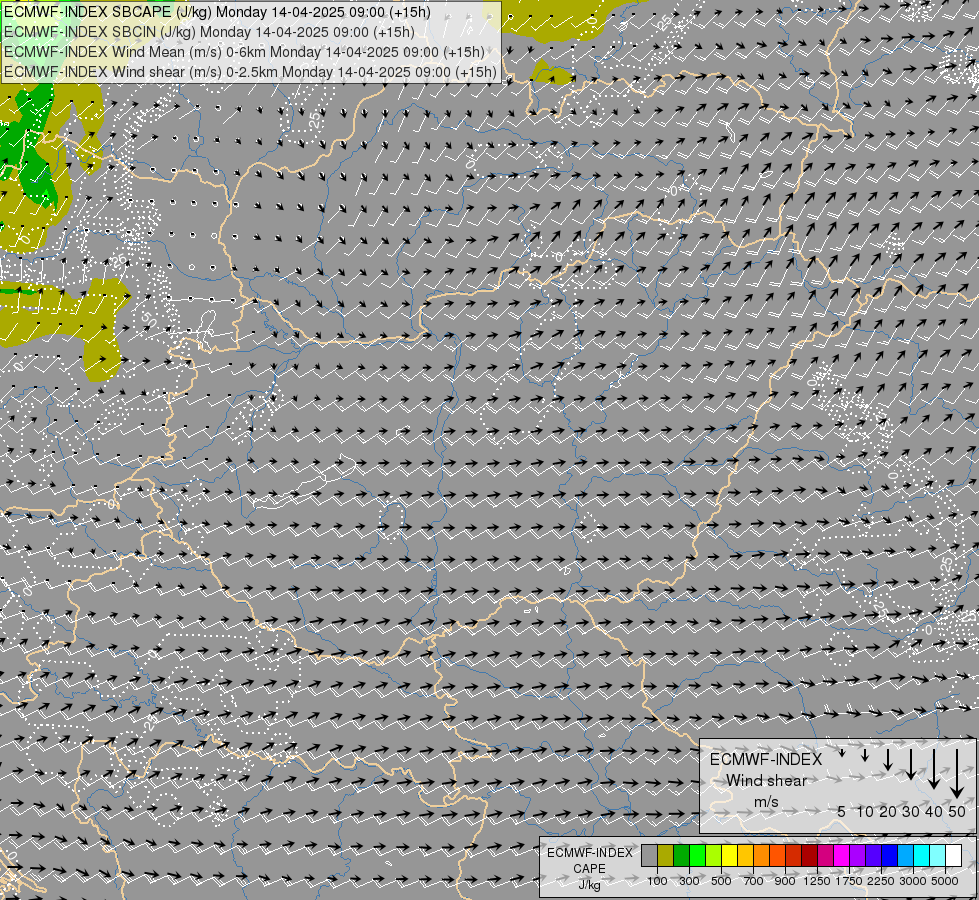This screenshot has width=979, height=900.
Task: Click the '3000' CAPE scale label
Action: 913,881
